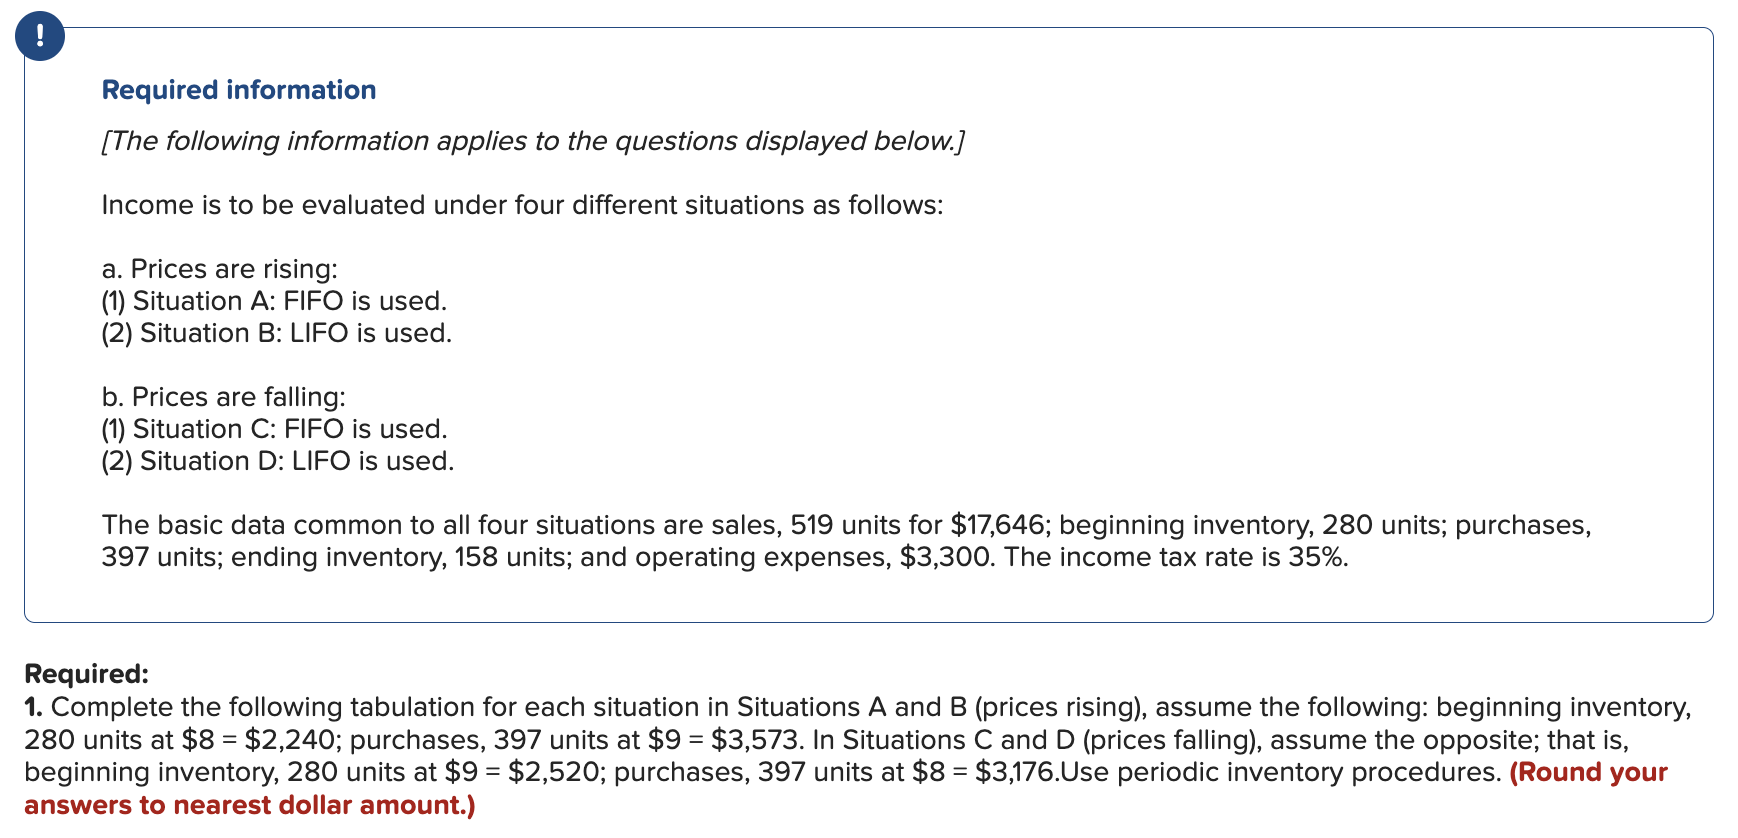Screen dimensions: 1738x838
Task: Click the bold '1.' question number
Action: point(34,707)
